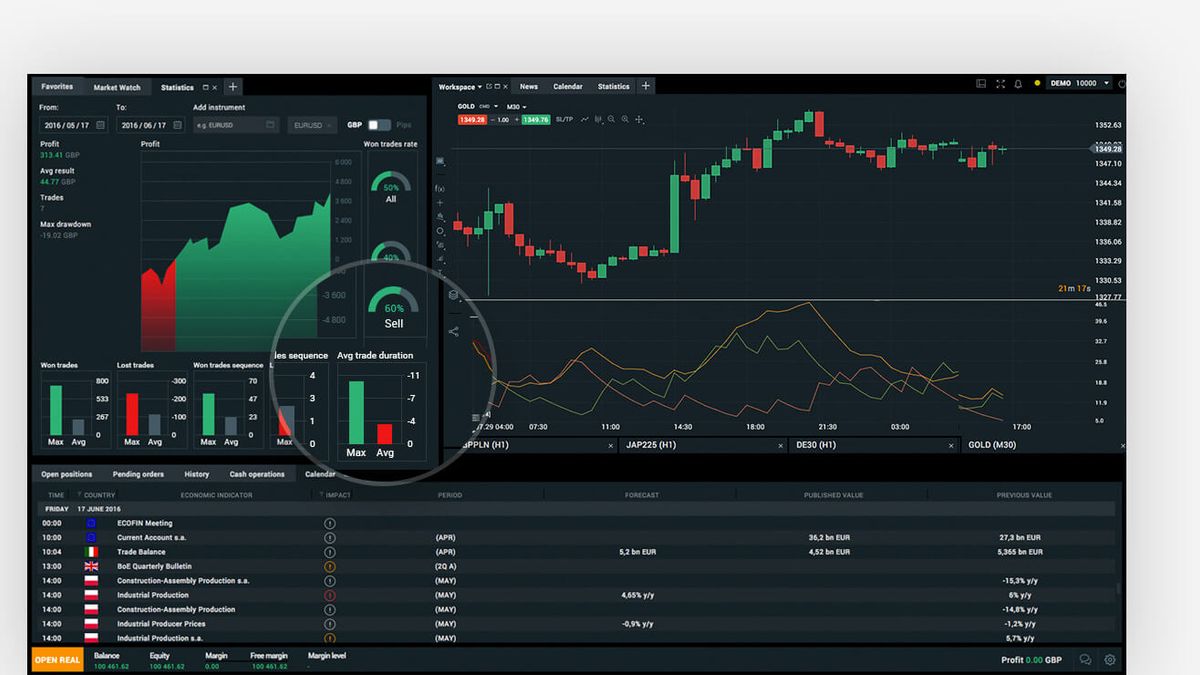1200x675 pixels.
Task: Click the fullscreen expand icon
Action: (x=1000, y=85)
